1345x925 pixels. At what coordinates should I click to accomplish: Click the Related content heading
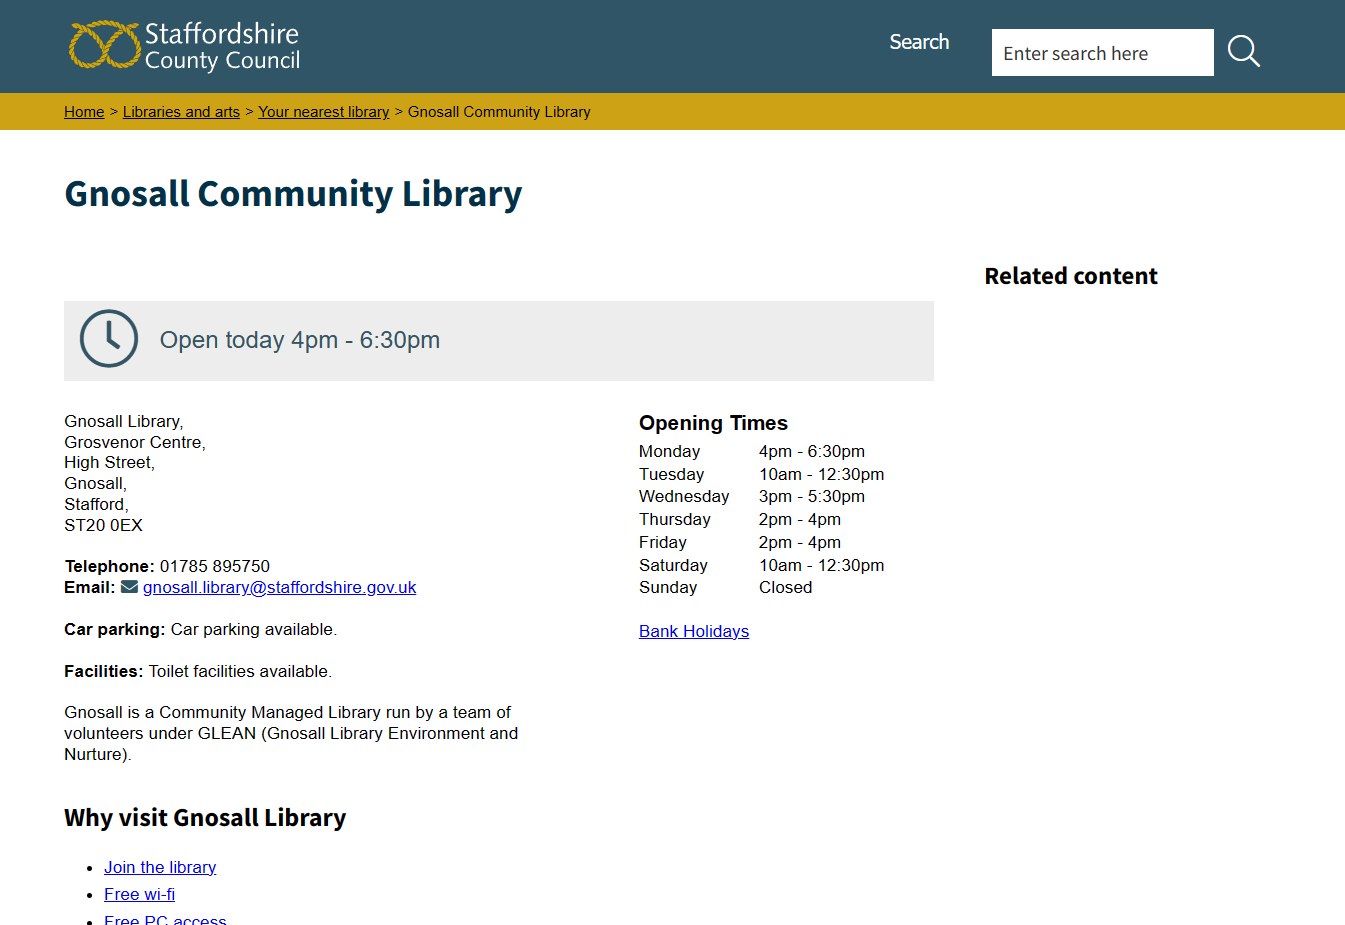click(1070, 276)
